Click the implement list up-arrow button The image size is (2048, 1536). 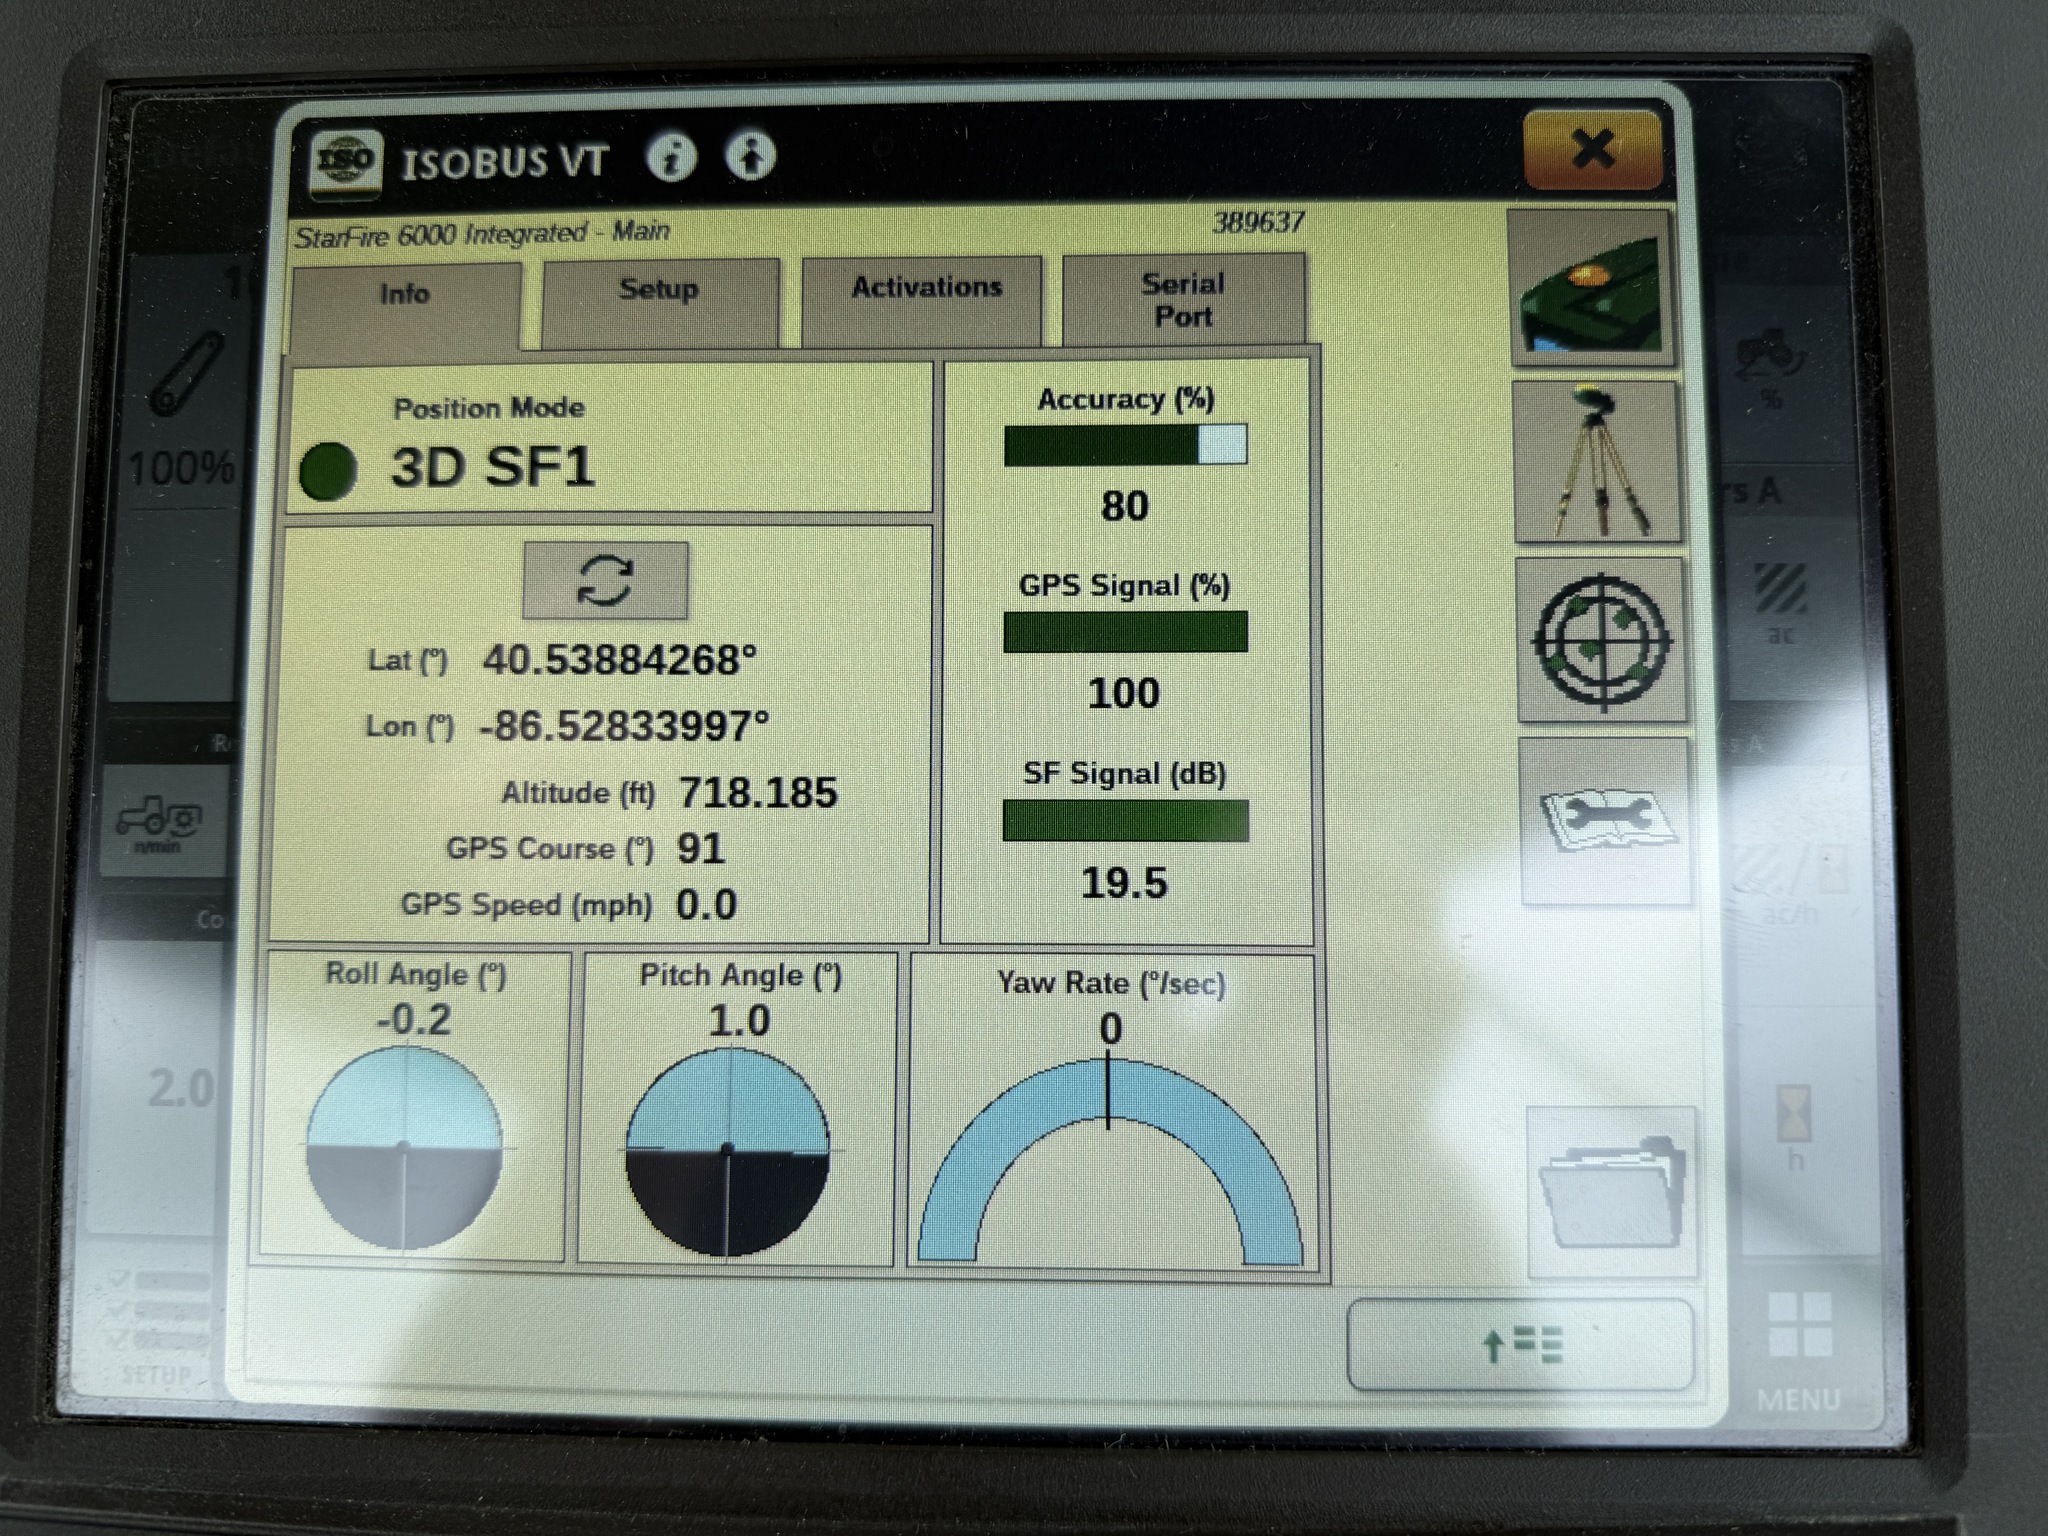pyautogui.click(x=1521, y=1344)
